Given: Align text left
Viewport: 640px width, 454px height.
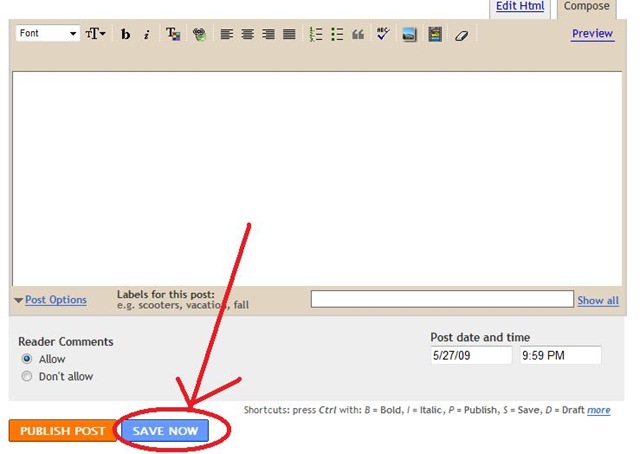Looking at the screenshot, I should 227,34.
